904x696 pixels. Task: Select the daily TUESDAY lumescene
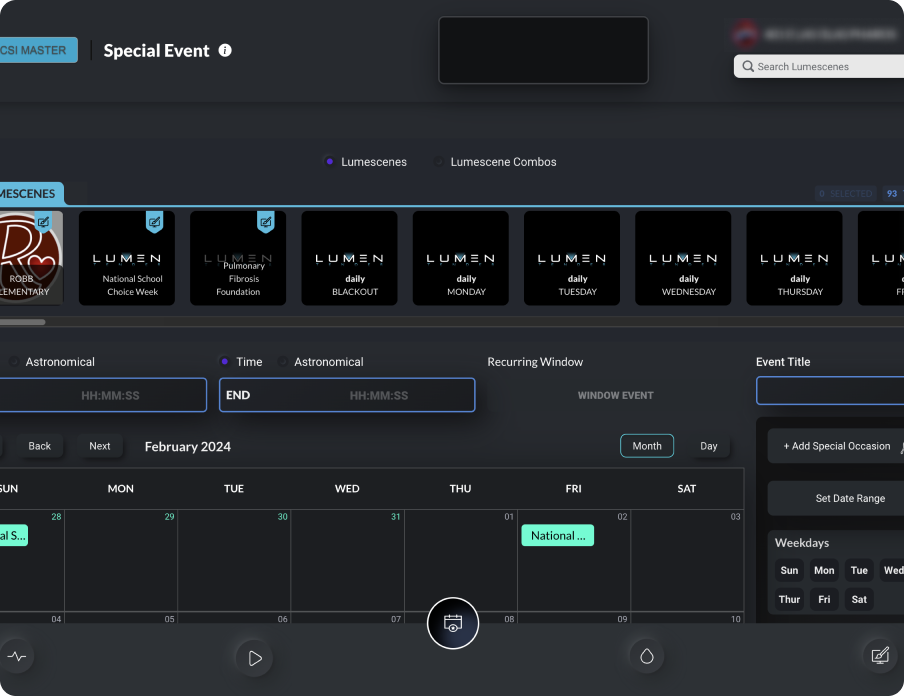coord(572,258)
